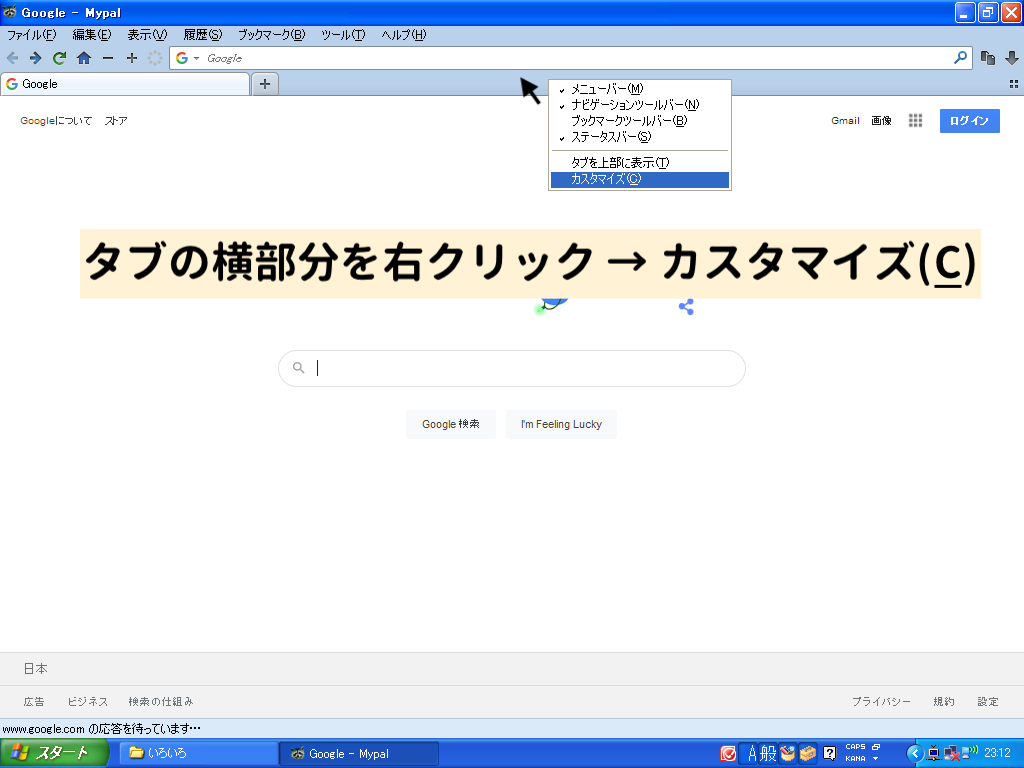Open the IME pad tools icon
Viewport: 1024px width, 768px height.
click(788, 754)
